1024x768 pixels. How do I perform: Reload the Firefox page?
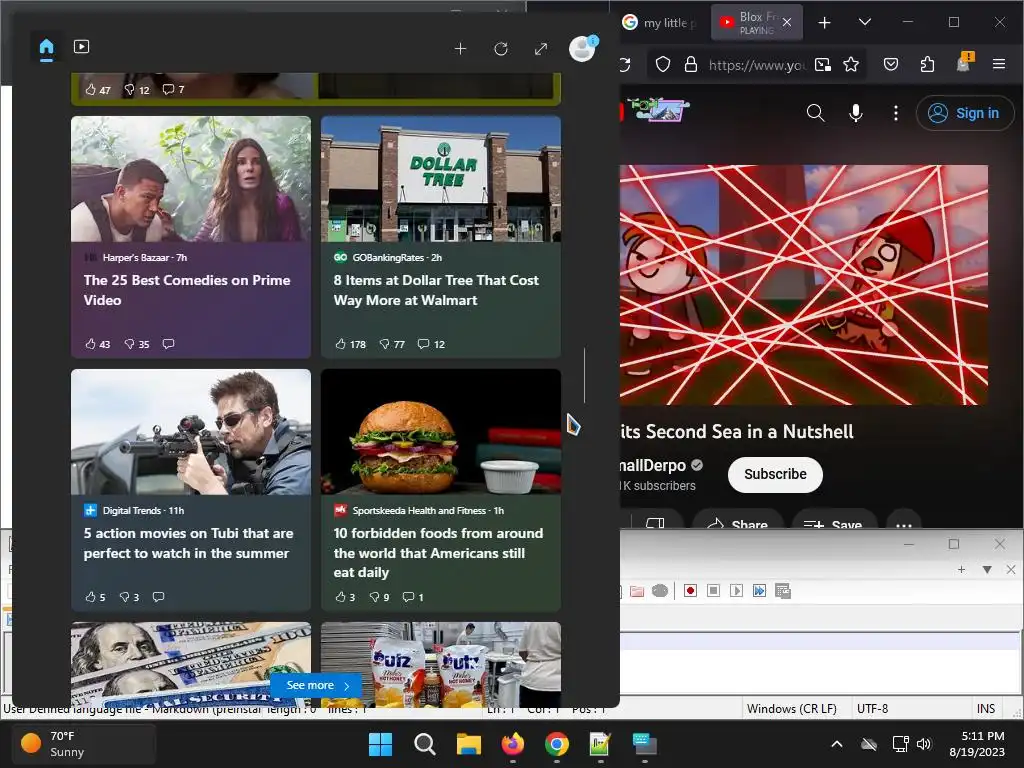click(626, 64)
